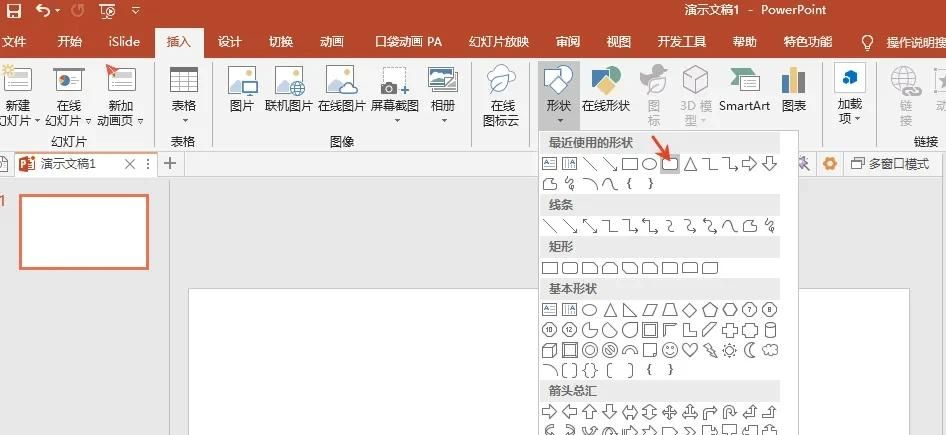Select the diamond shape
Image resolution: width=946 pixels, height=435 pixels.
point(690,310)
